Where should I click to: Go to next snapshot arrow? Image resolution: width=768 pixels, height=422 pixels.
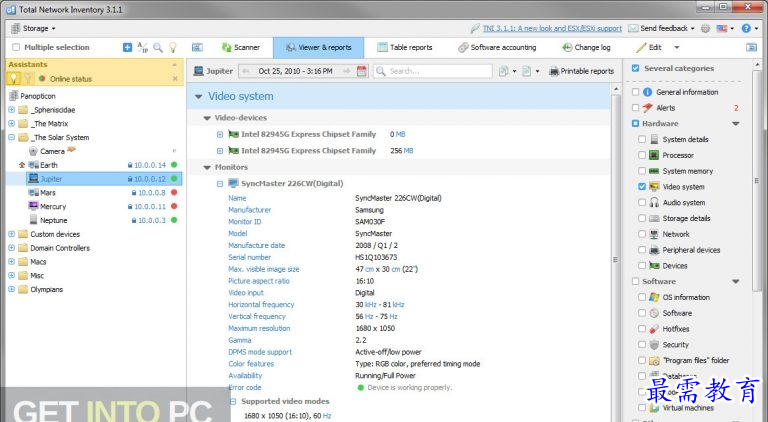pyautogui.click(x=347, y=71)
